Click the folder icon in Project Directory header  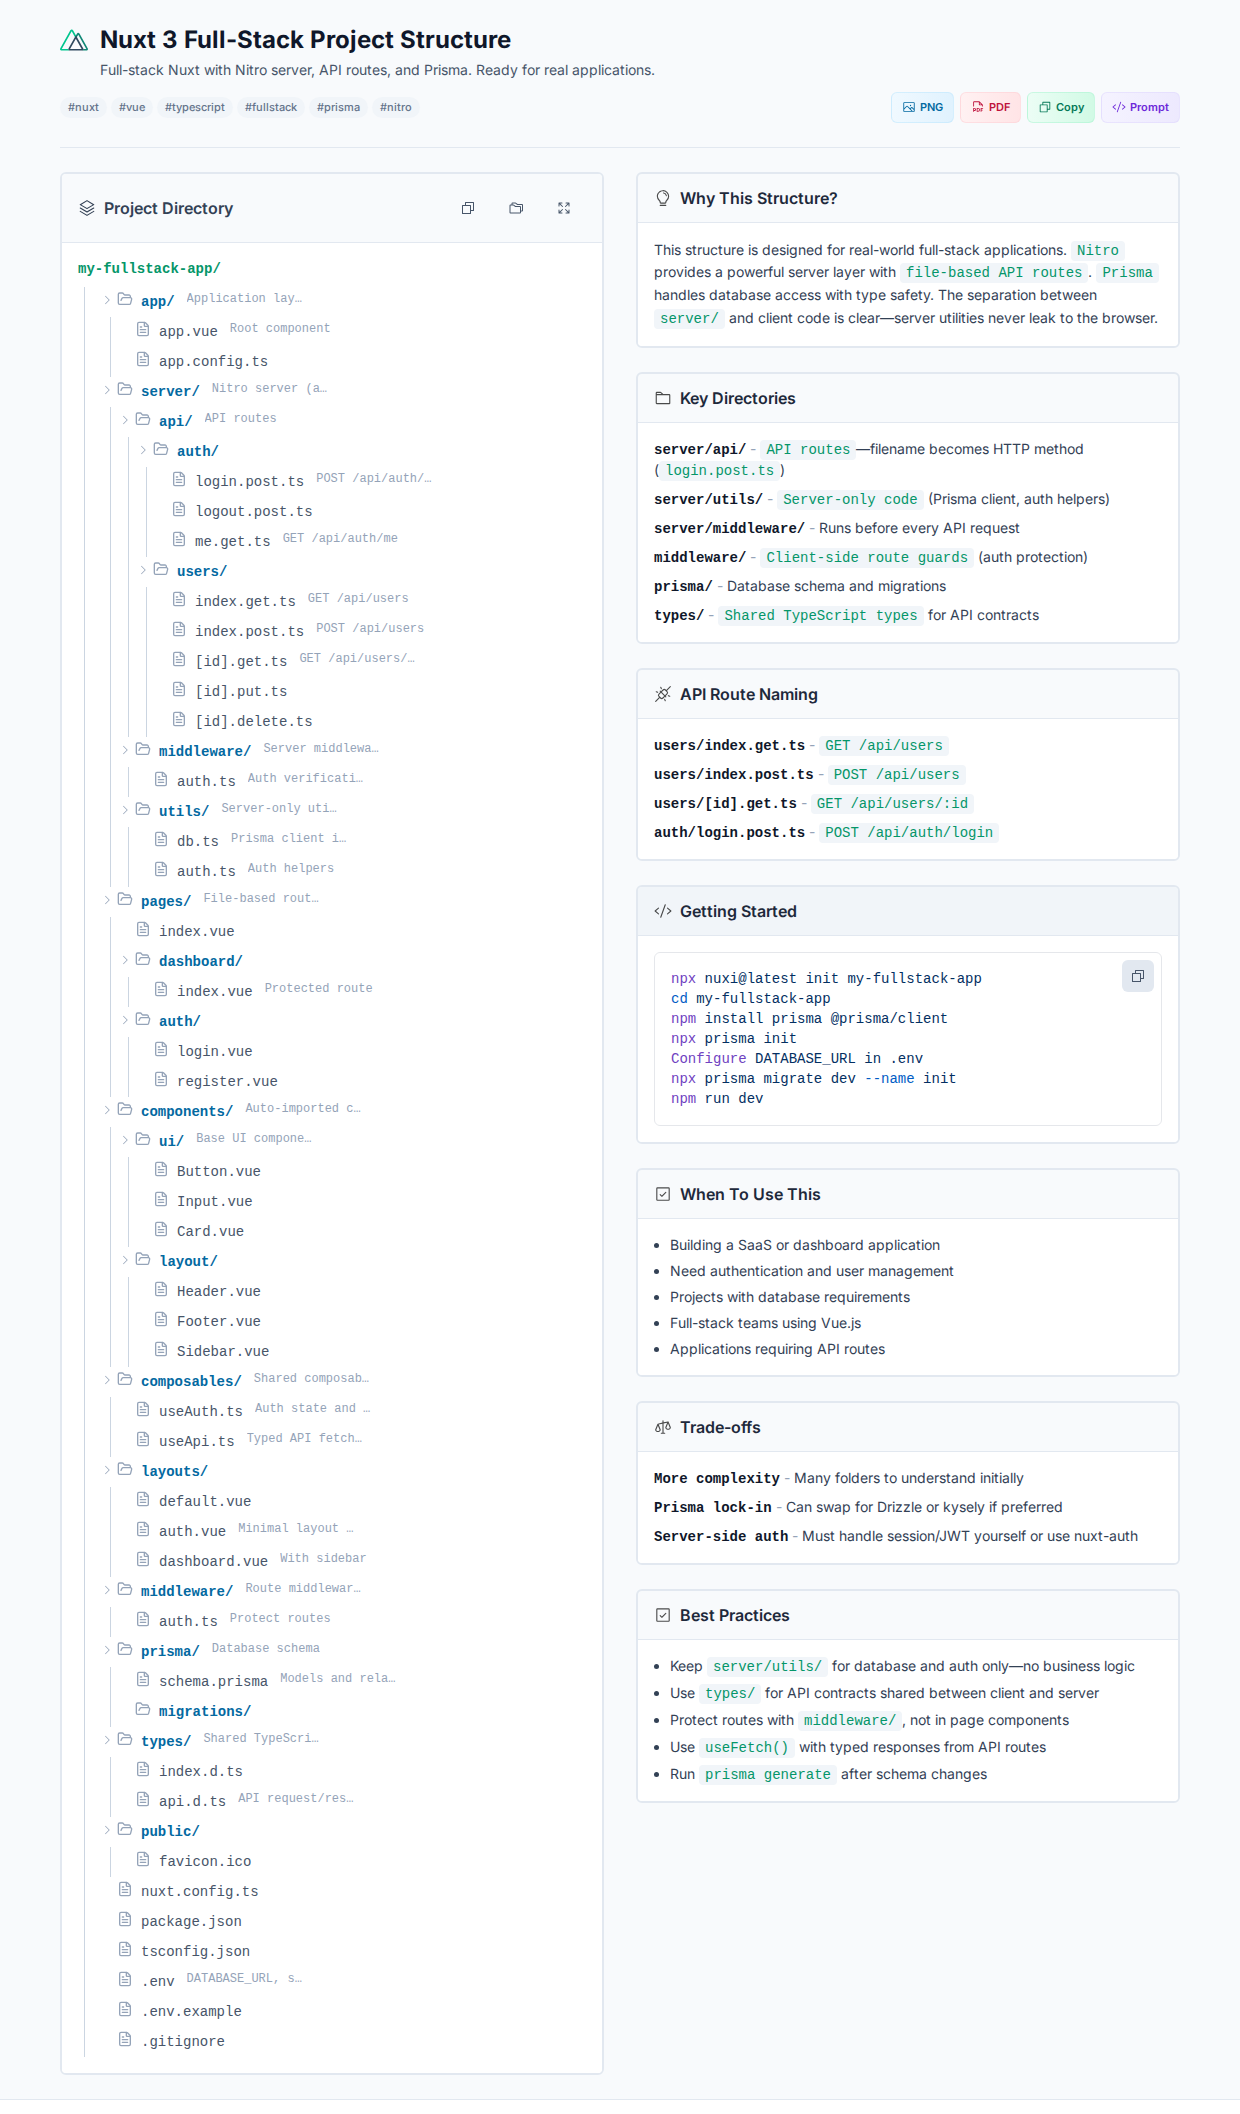point(516,208)
